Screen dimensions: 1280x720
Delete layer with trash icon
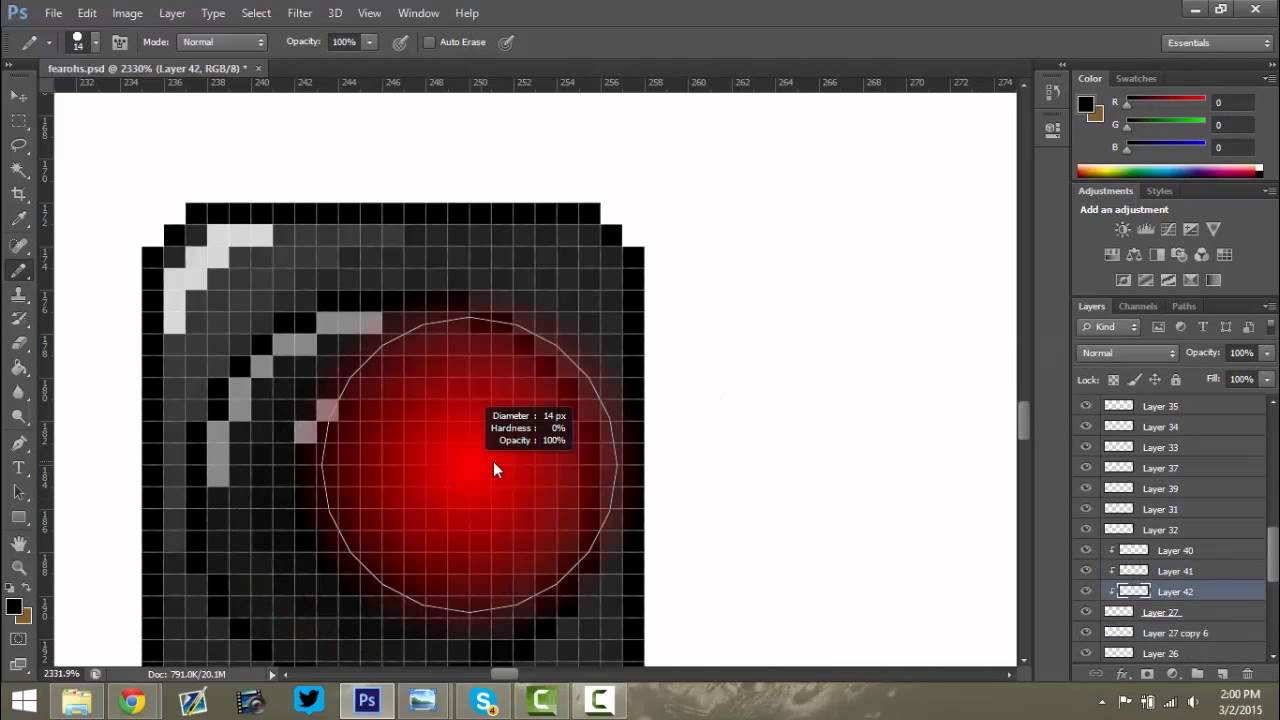tap(1247, 675)
